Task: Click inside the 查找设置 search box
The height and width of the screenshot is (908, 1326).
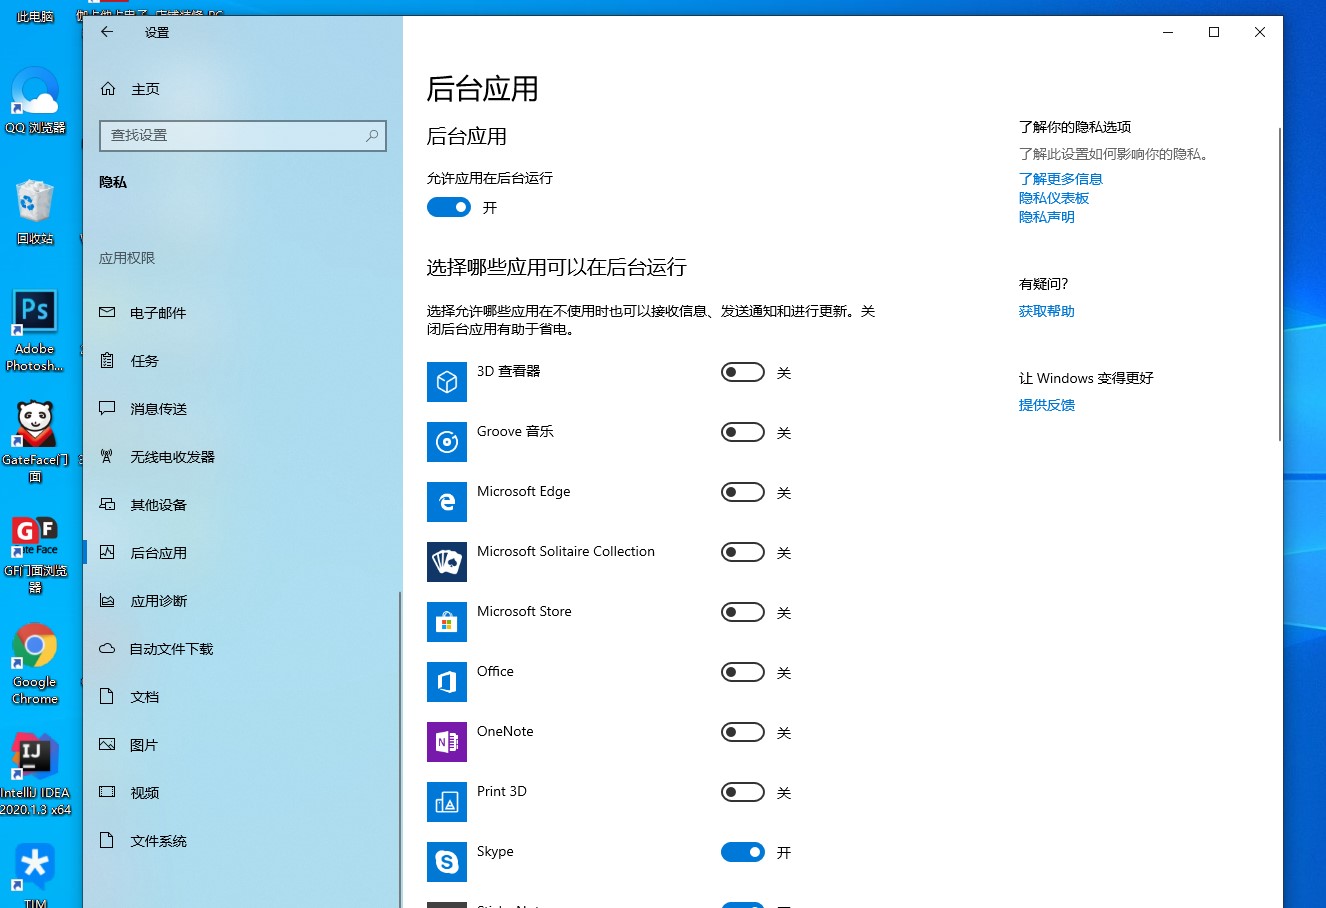Action: pos(242,136)
